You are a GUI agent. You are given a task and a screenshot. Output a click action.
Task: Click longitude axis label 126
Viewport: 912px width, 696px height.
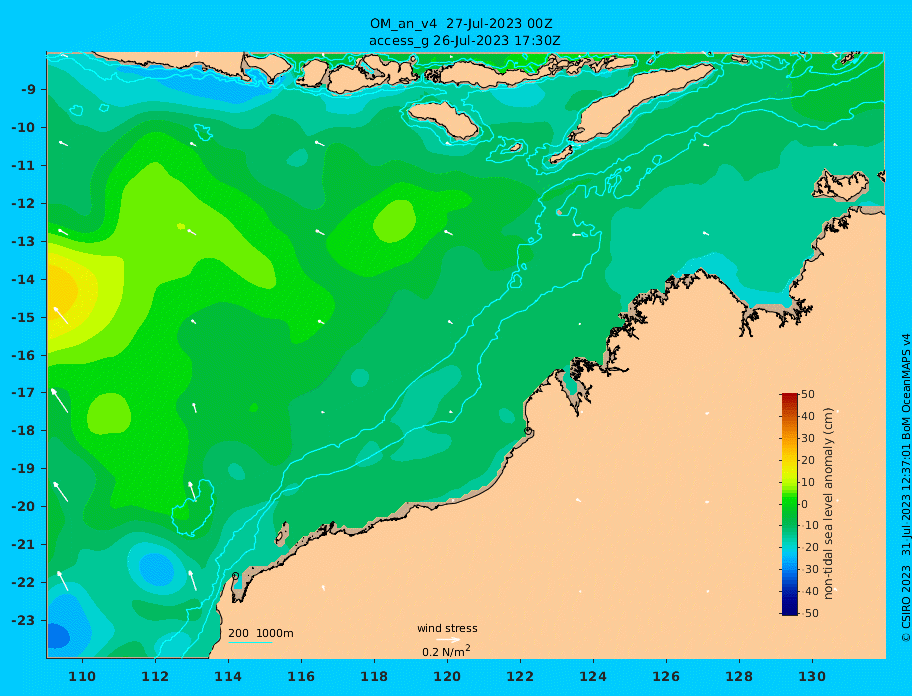click(666, 676)
